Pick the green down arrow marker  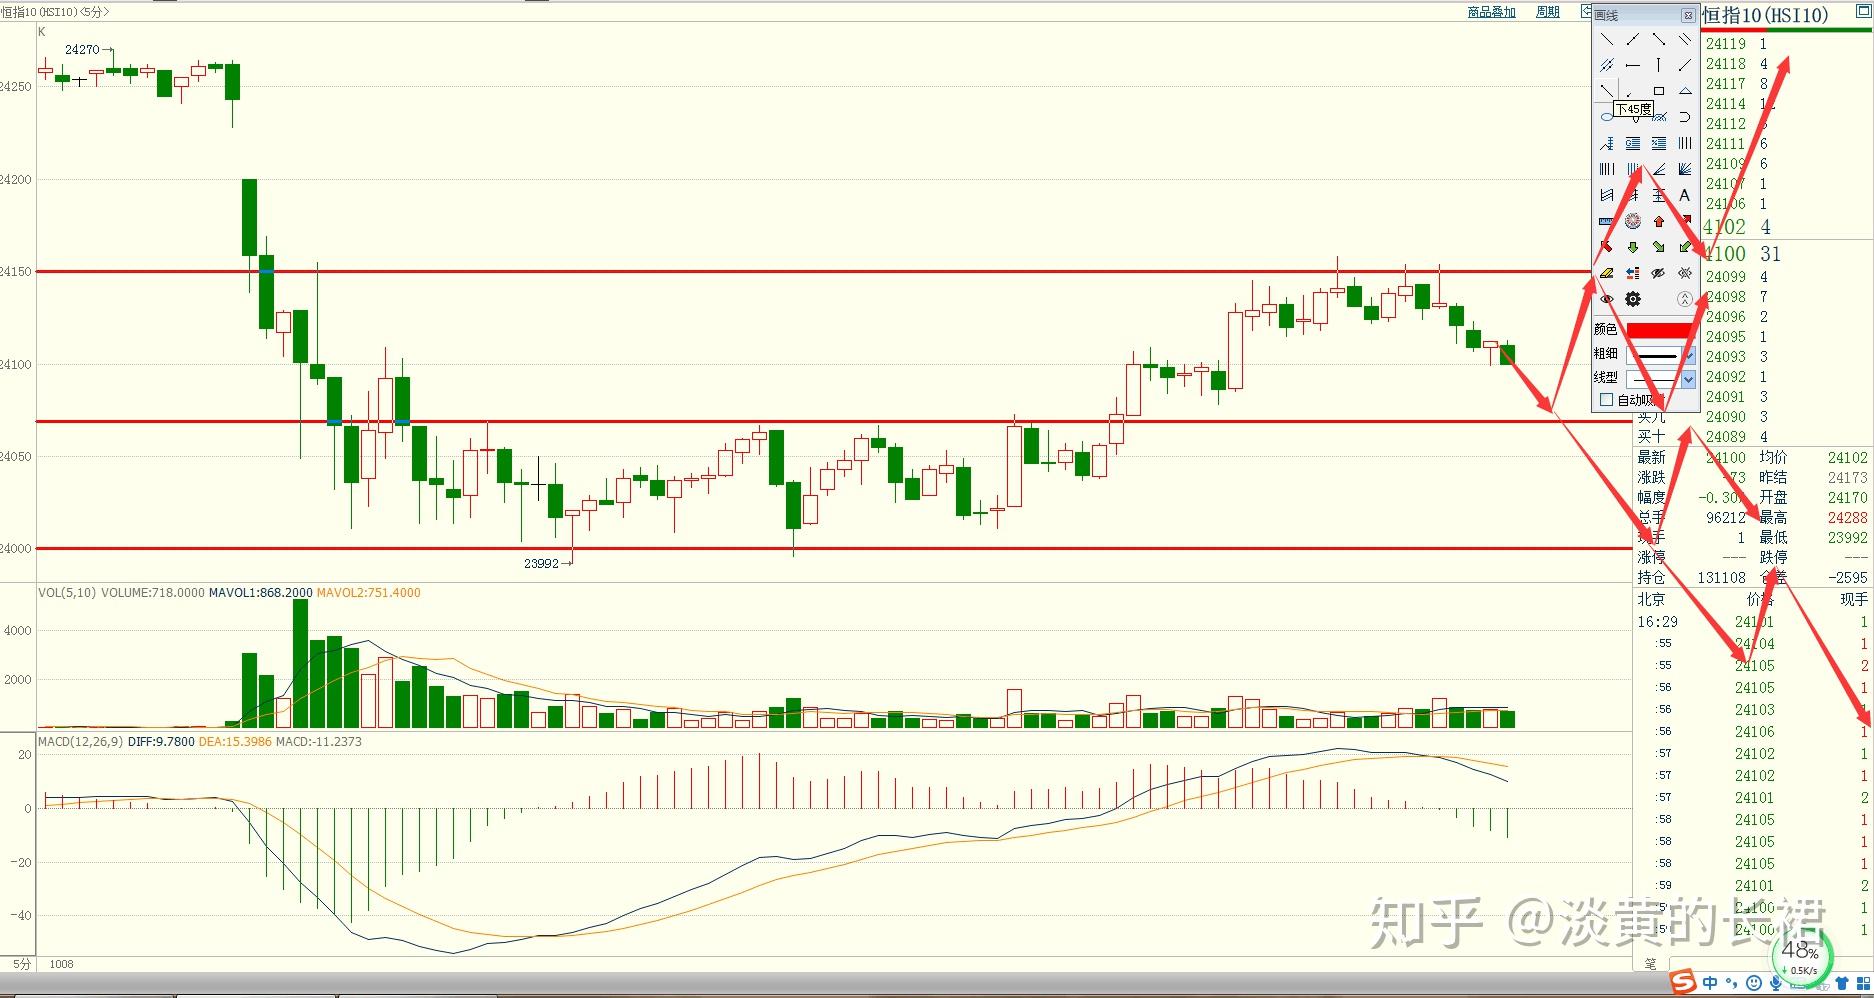coord(1633,247)
